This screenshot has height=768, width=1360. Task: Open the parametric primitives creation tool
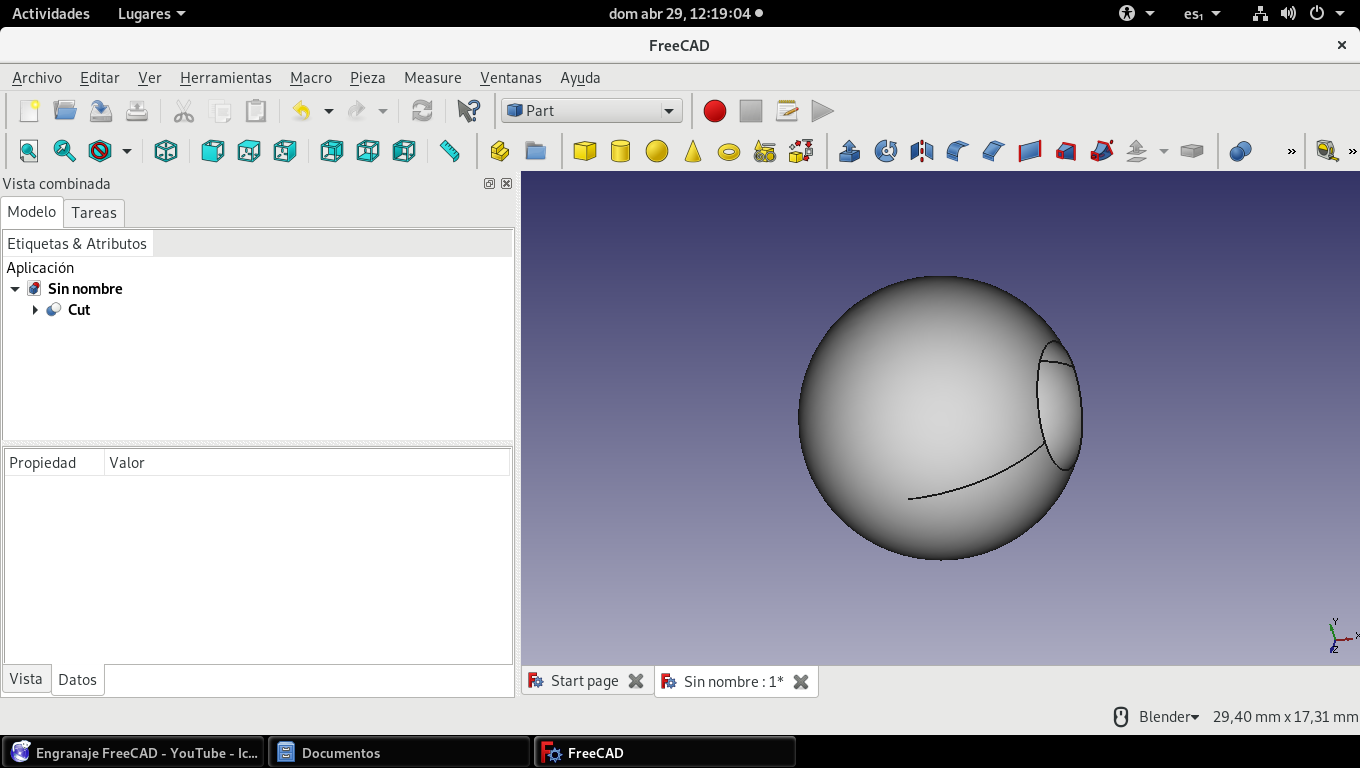pyautogui.click(x=765, y=151)
